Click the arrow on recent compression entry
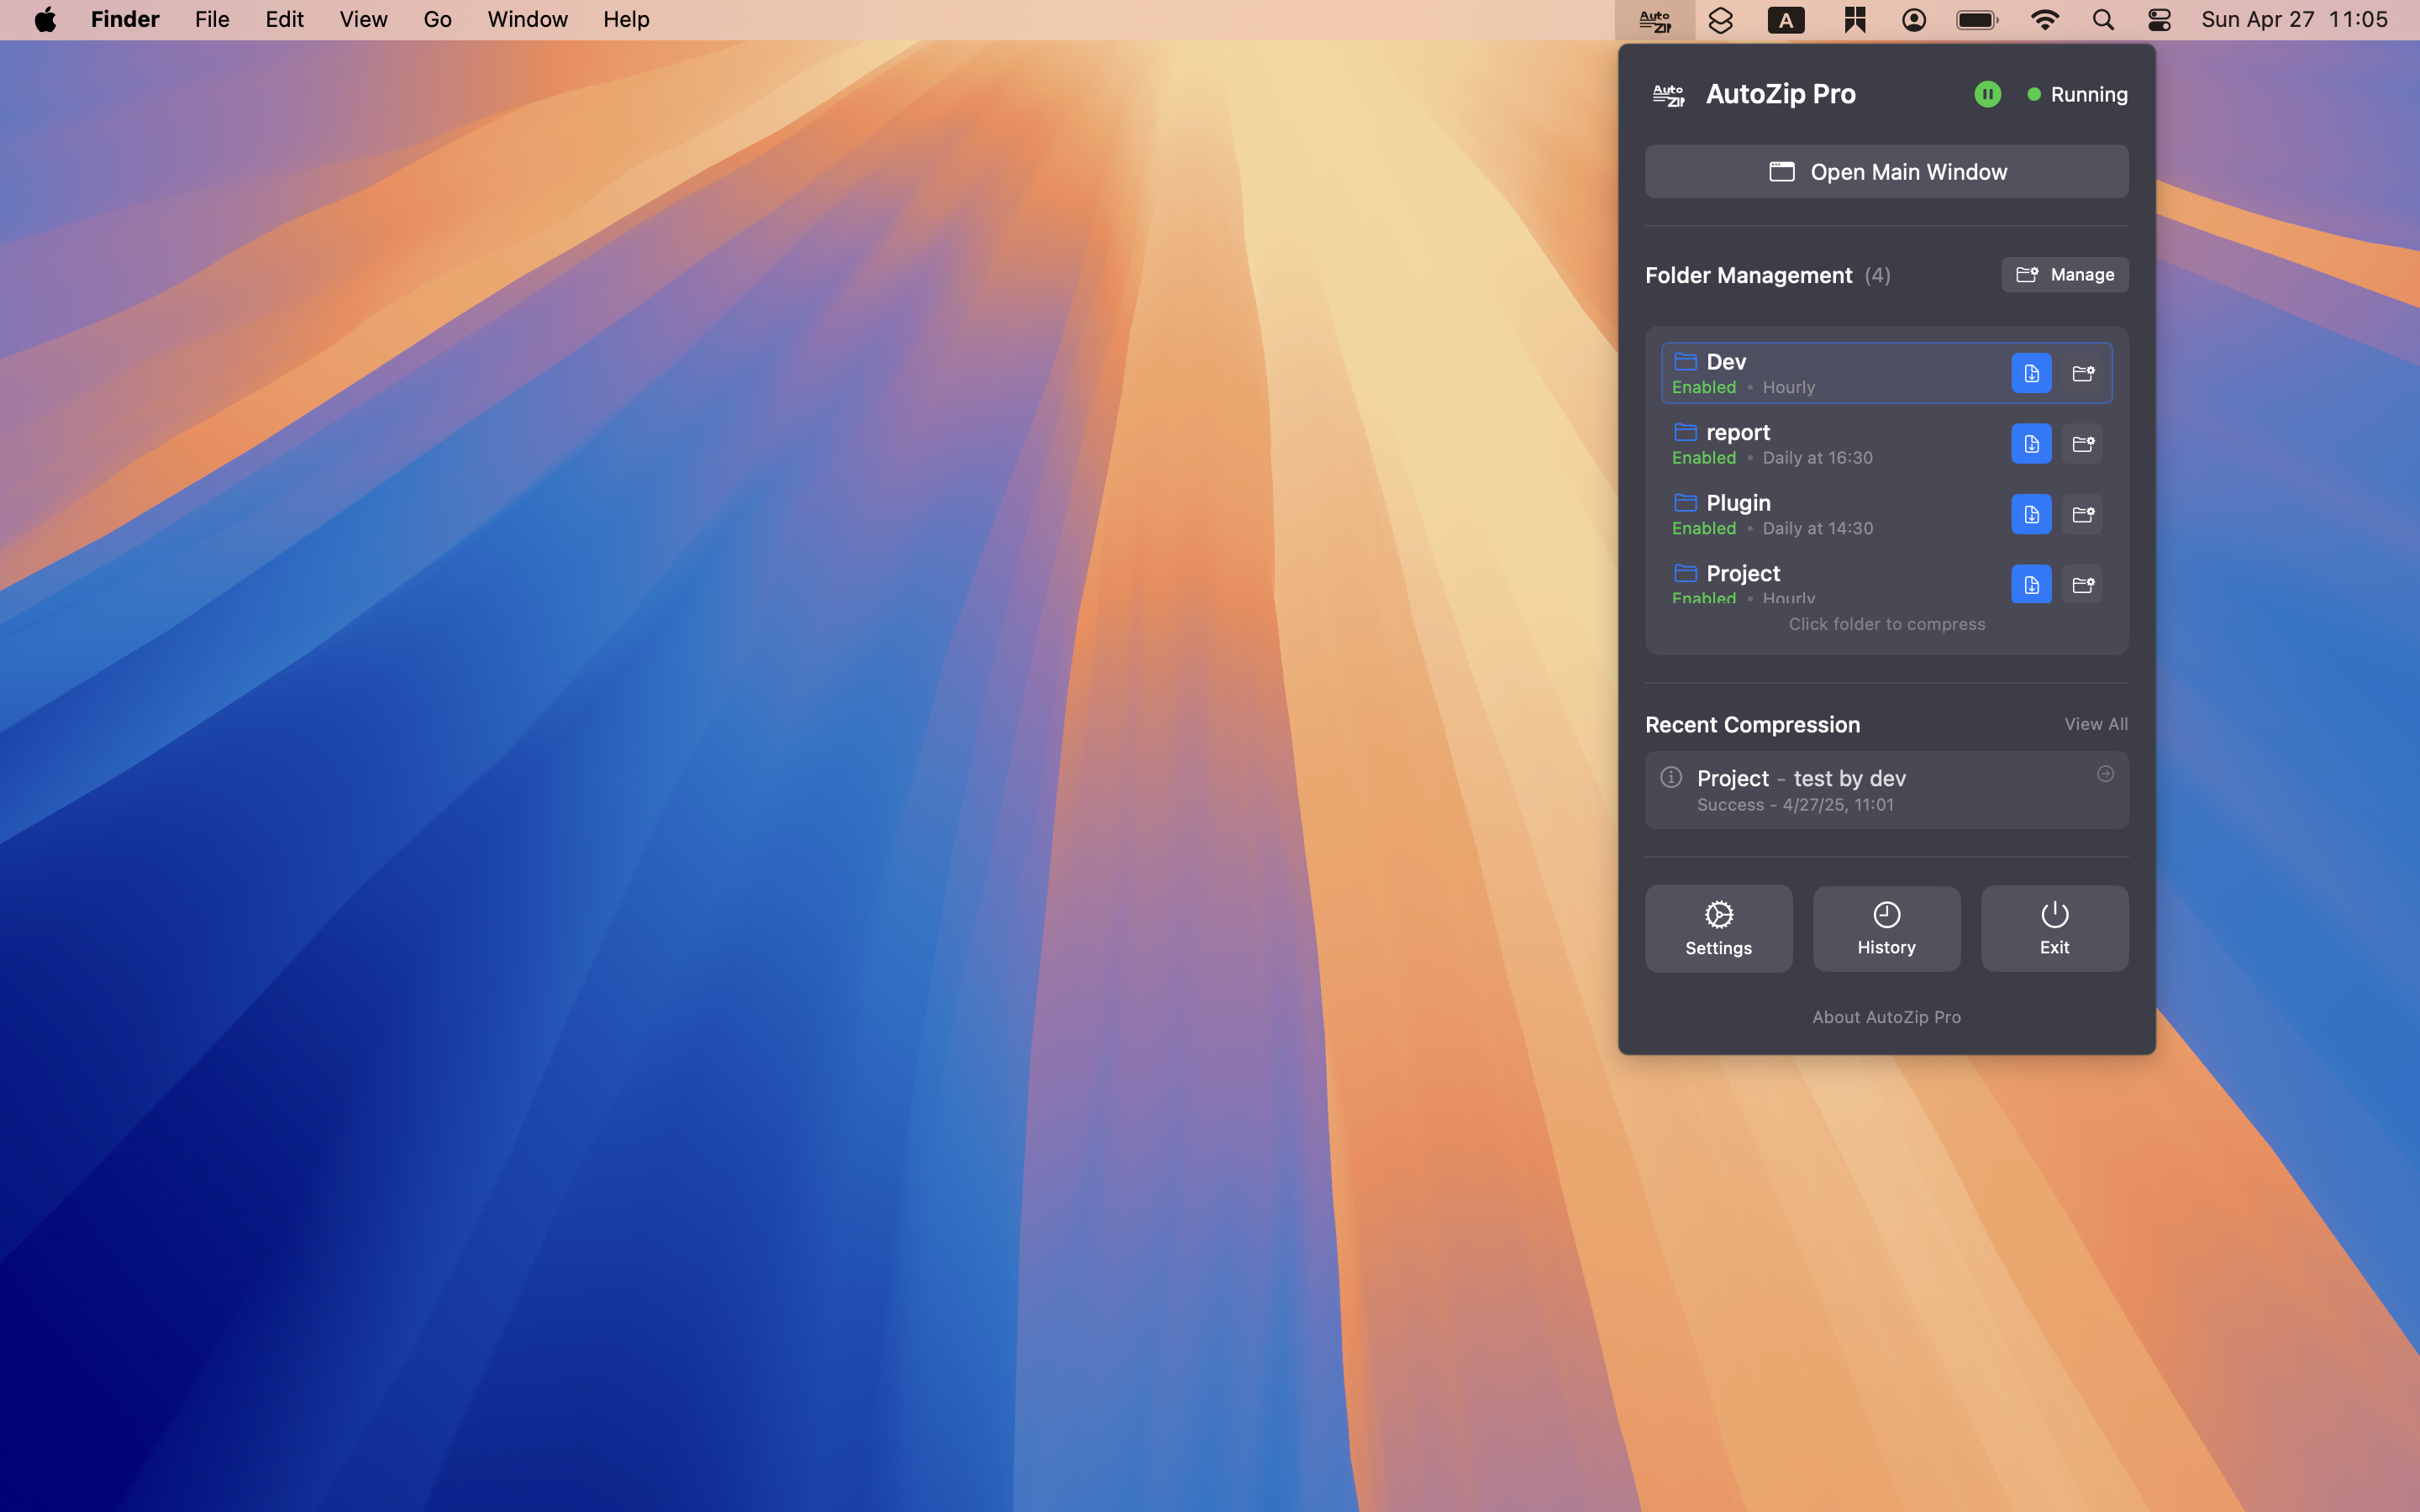 point(2104,774)
